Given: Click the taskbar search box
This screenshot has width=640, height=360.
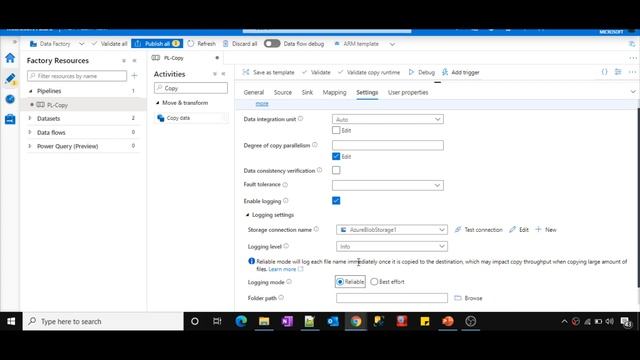Looking at the screenshot, I should [103, 322].
